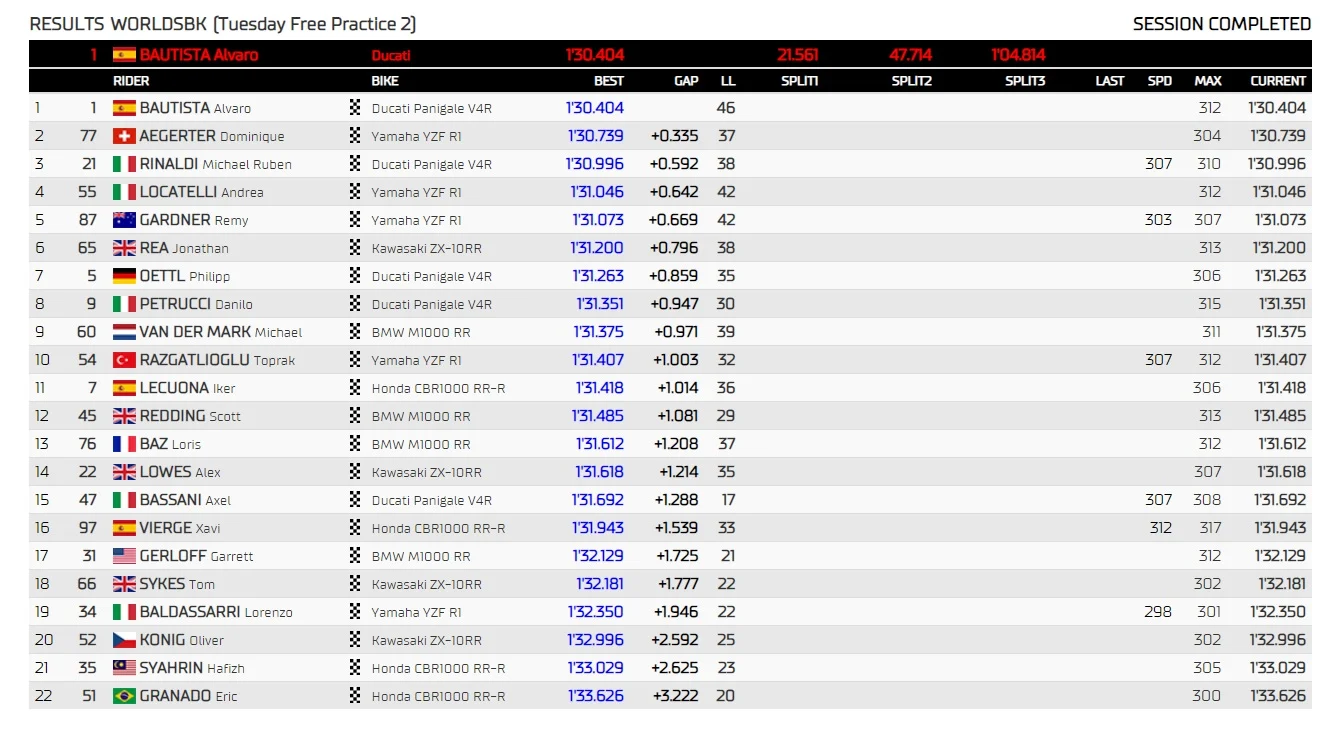Click the SESSION COMPLETED status text

pos(1222,24)
